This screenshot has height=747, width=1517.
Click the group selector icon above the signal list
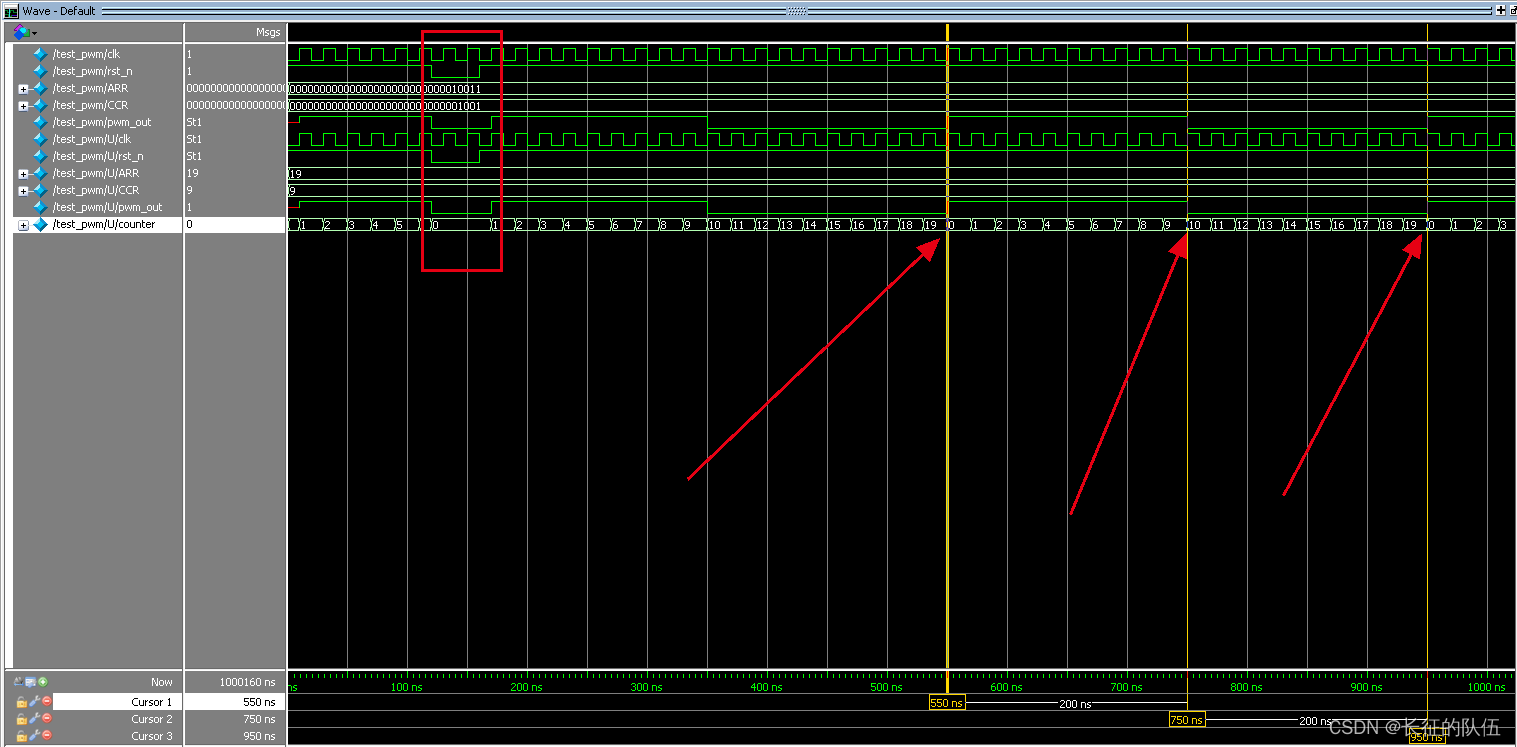19,31
